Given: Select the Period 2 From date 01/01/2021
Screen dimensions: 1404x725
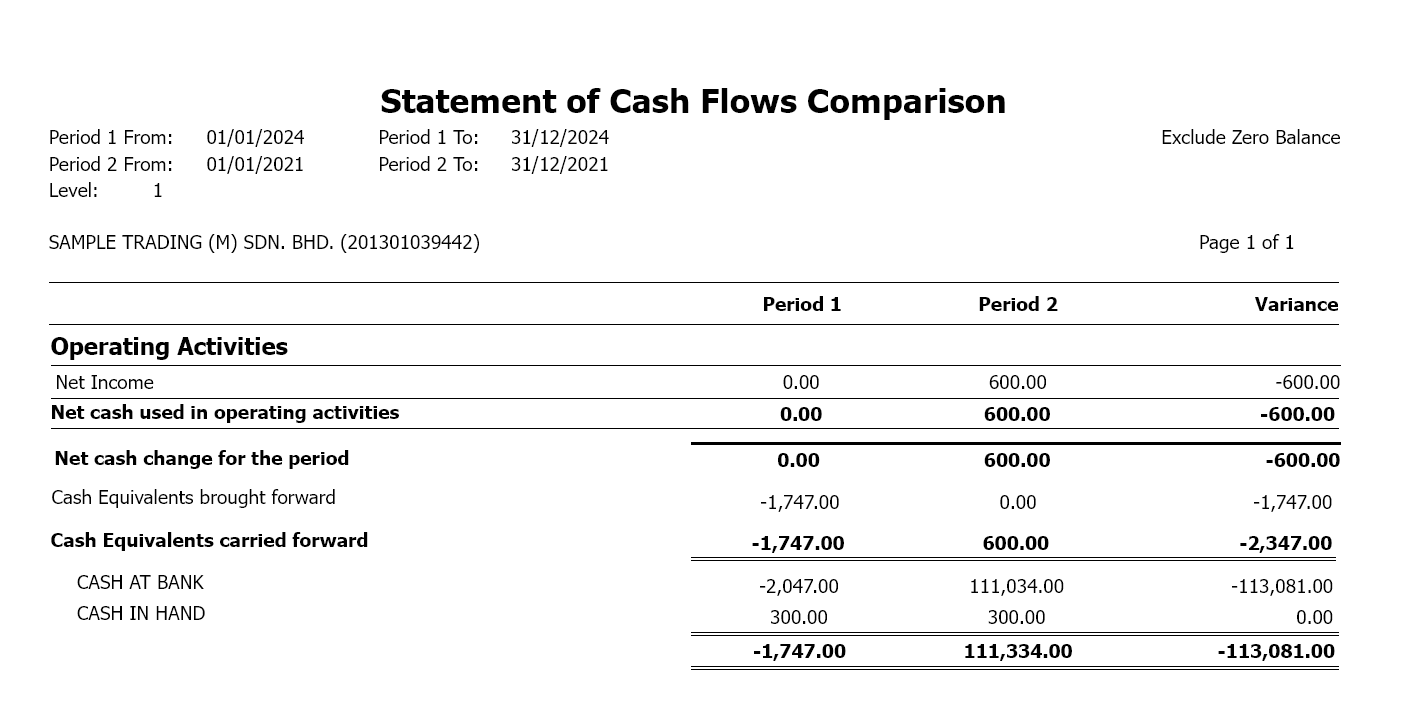Looking at the screenshot, I should pos(255,165).
